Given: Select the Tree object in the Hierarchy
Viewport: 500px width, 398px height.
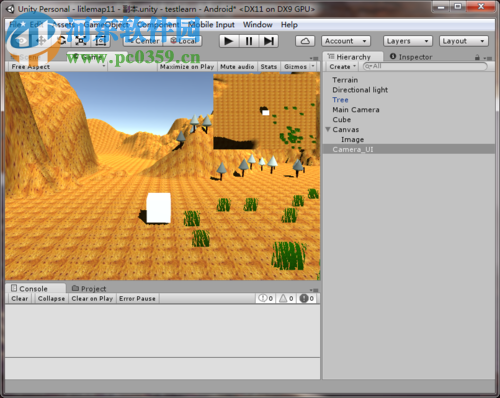Looking at the screenshot, I should coord(409,100).
